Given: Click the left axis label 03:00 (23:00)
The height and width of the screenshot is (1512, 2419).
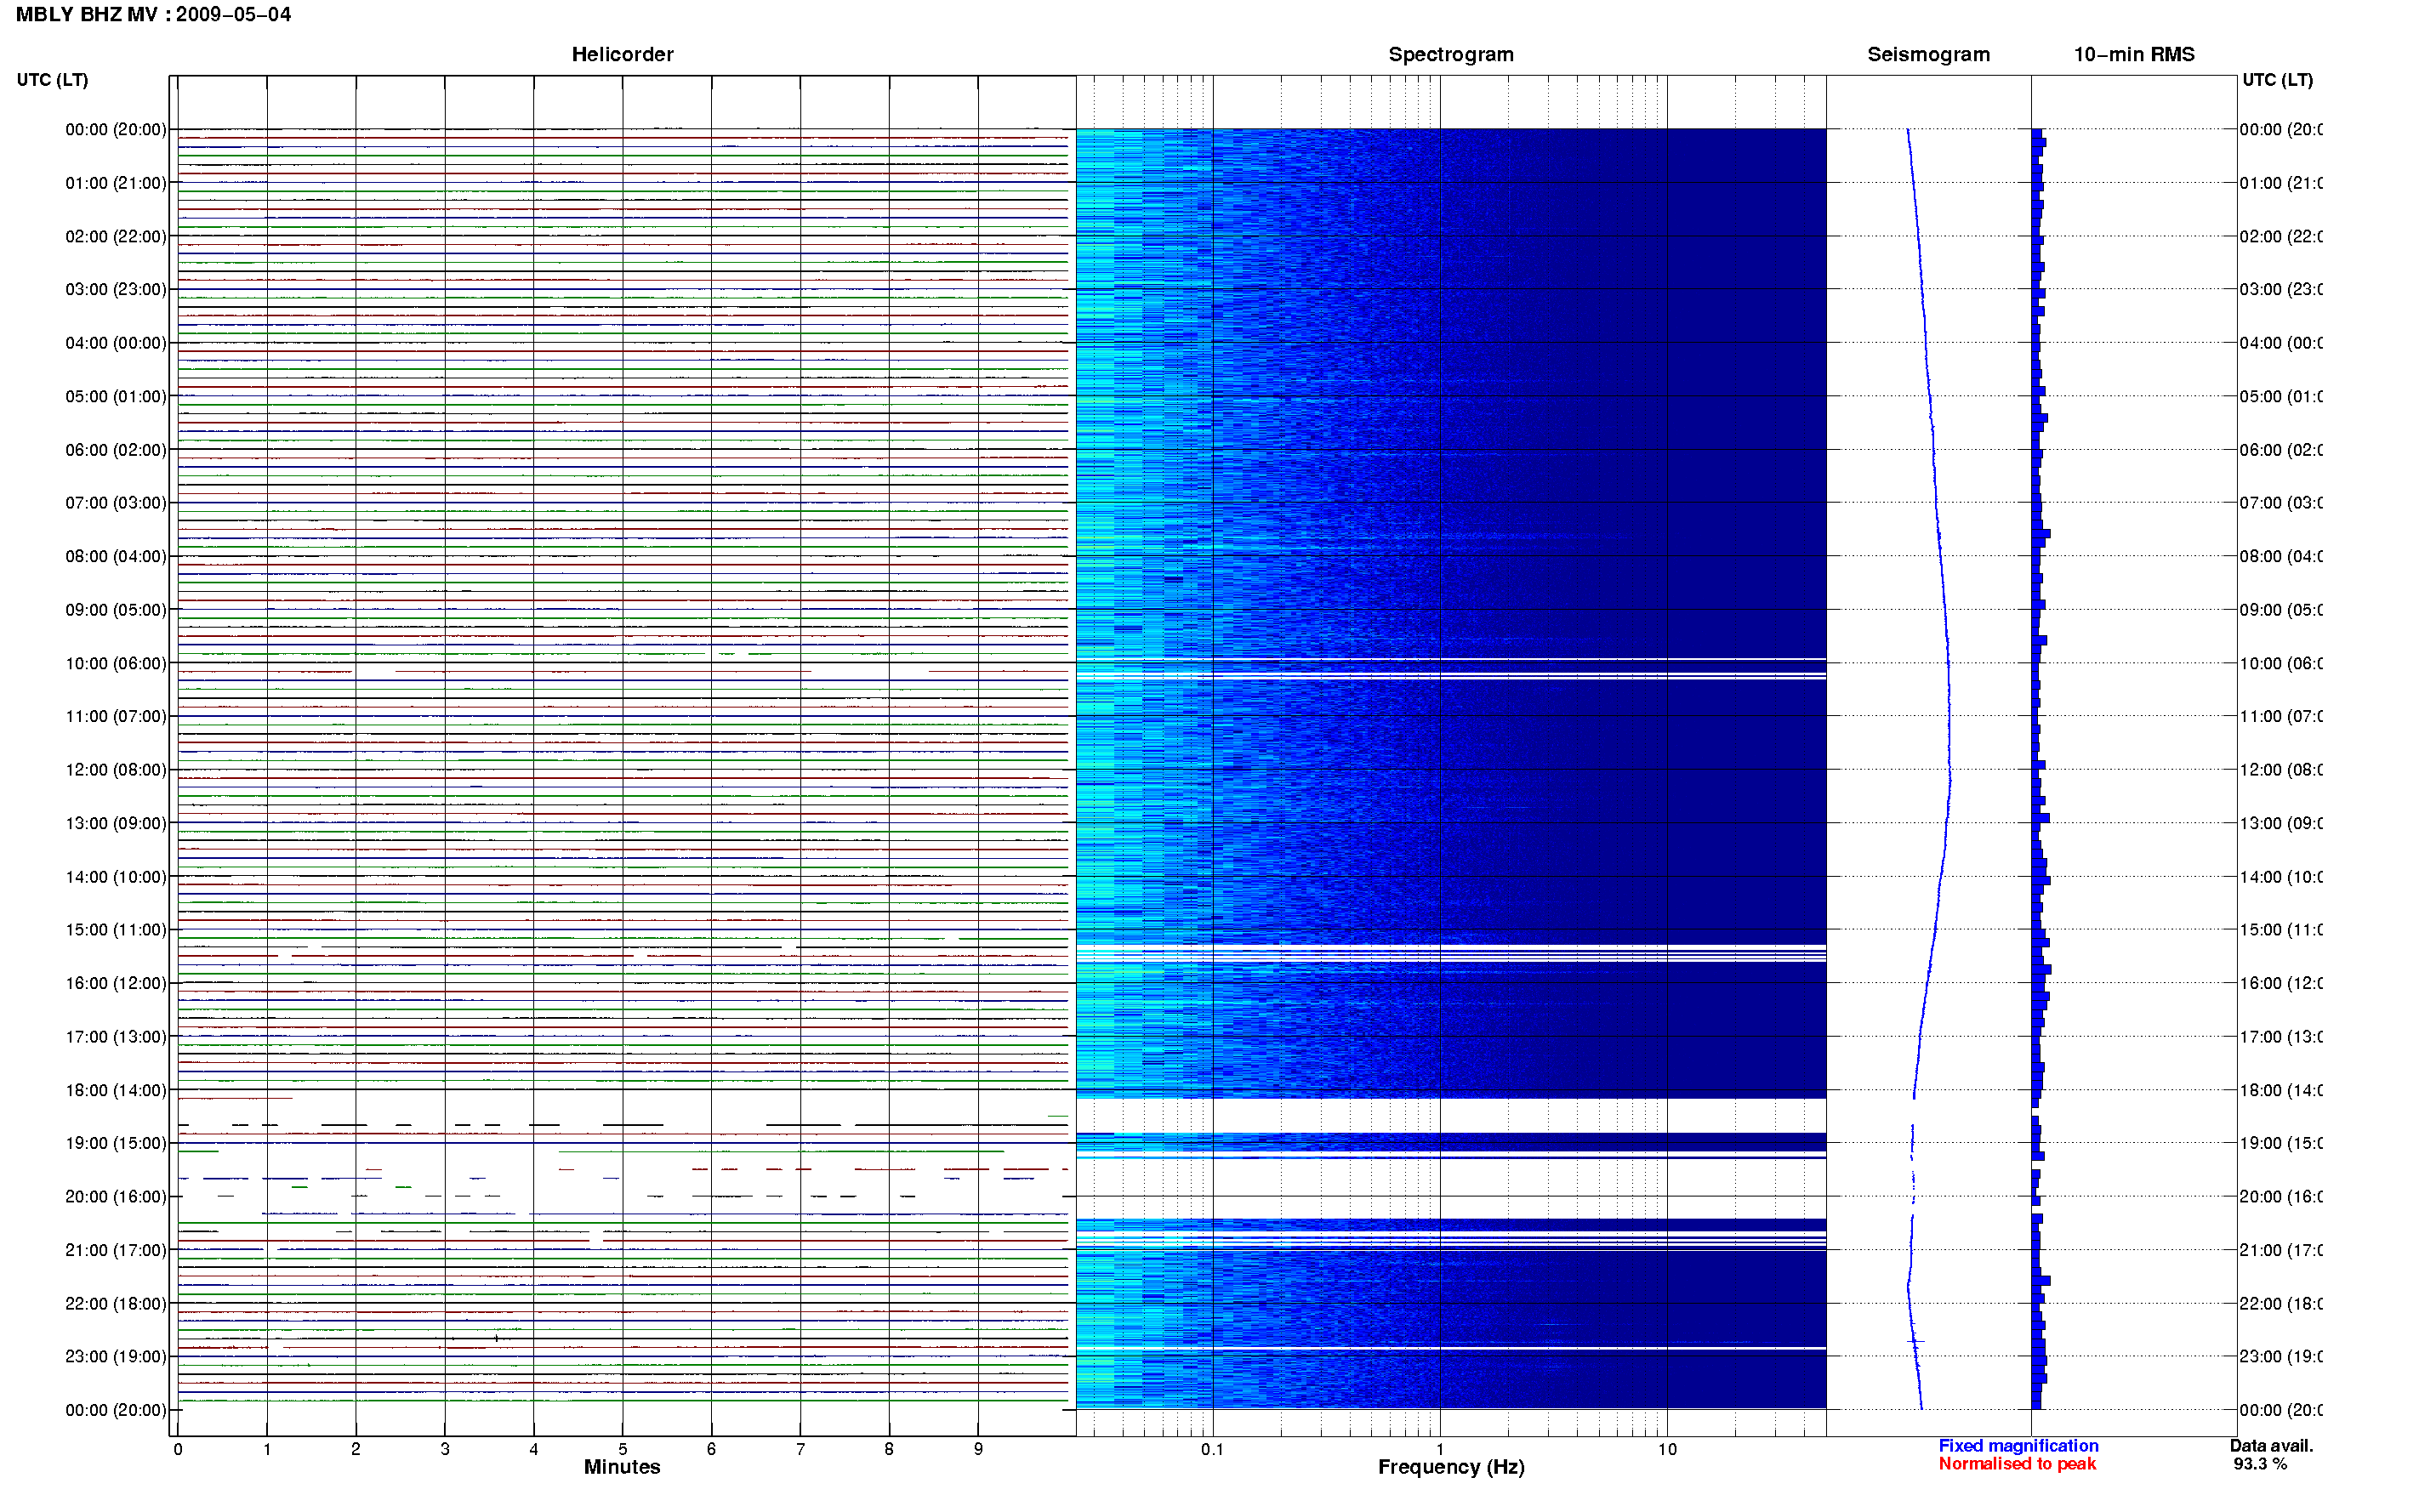Looking at the screenshot, I should point(116,290).
